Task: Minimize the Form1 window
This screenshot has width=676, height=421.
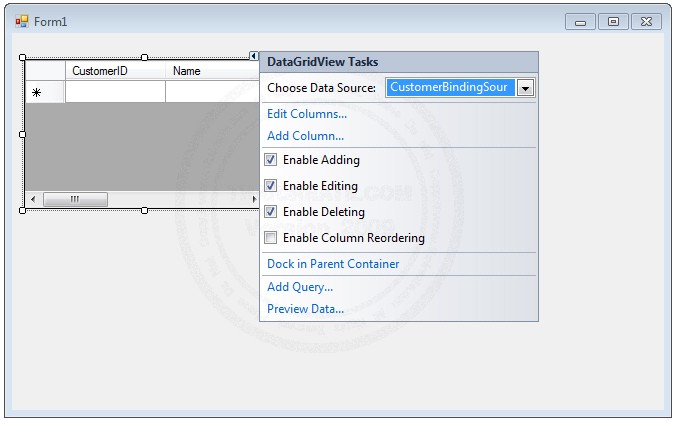Action: click(580, 21)
